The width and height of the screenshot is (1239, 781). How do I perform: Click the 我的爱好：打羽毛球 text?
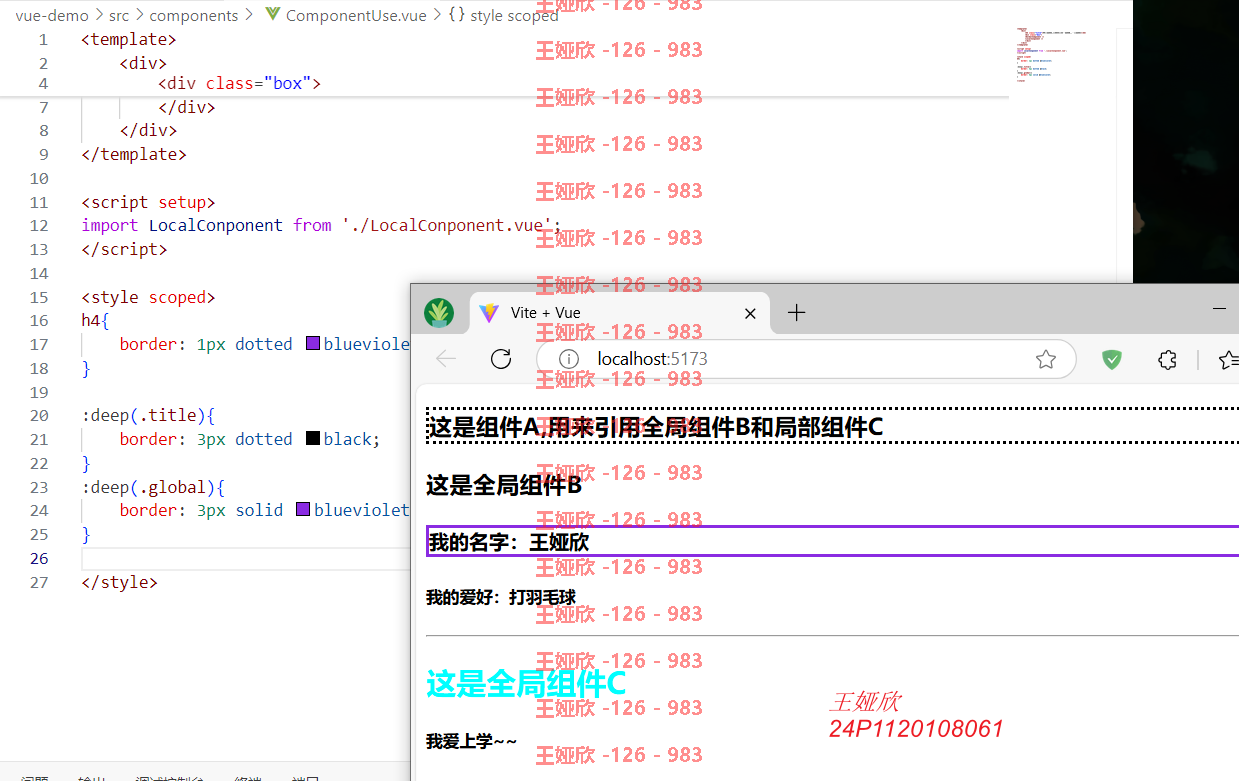(x=500, y=598)
